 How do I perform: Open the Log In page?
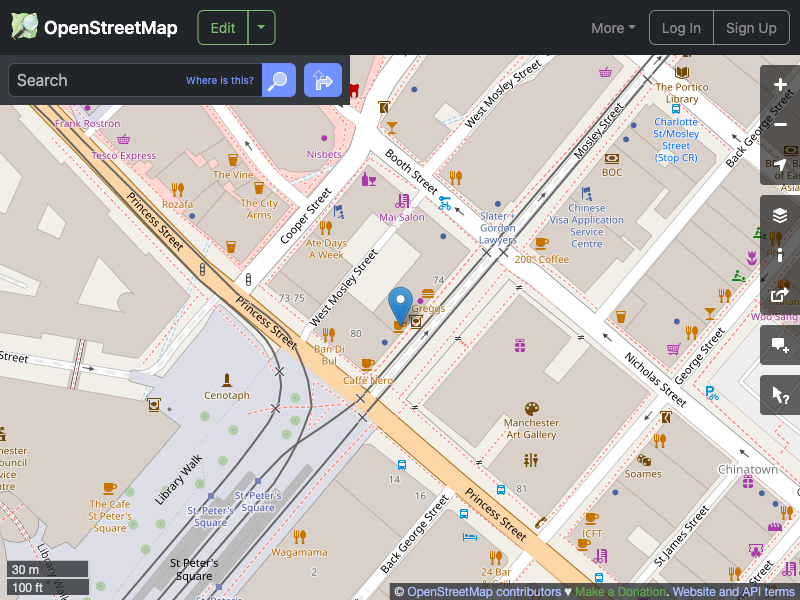point(681,27)
